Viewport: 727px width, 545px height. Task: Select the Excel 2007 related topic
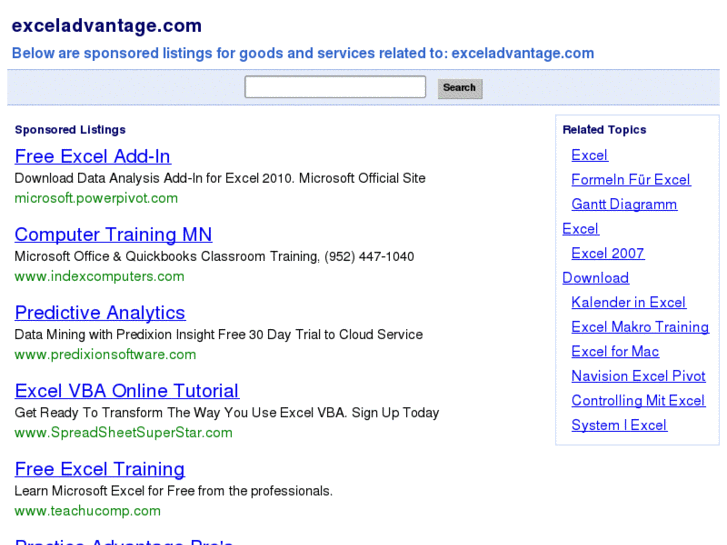pos(608,253)
